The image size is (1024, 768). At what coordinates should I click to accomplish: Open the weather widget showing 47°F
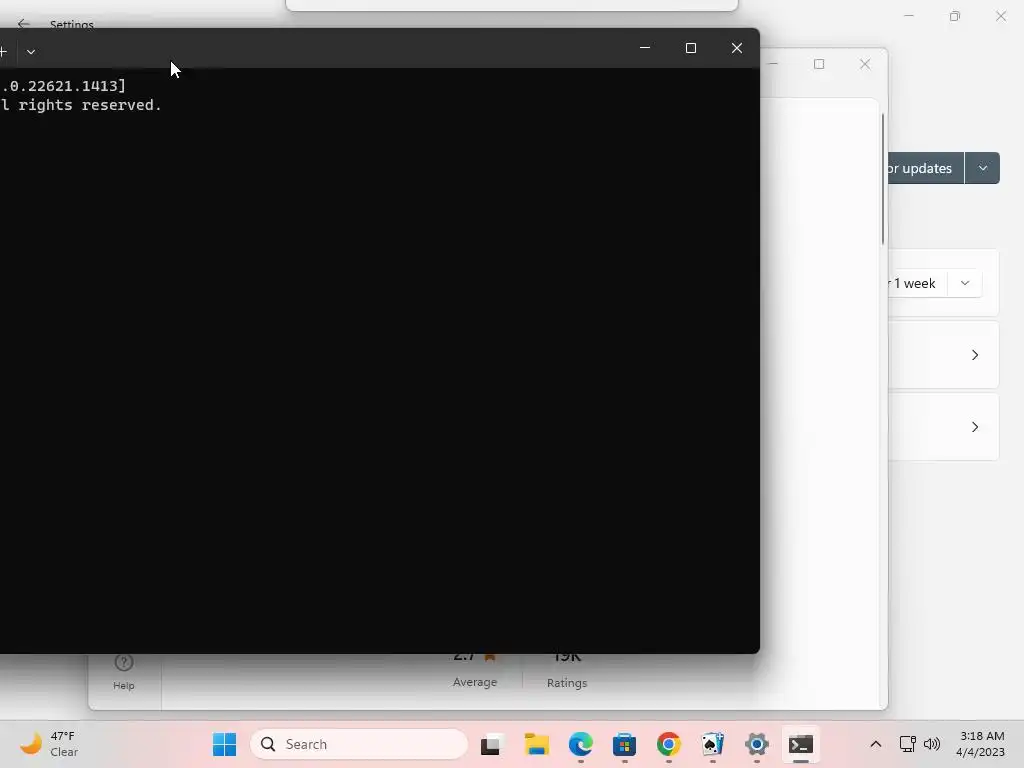tap(49, 744)
